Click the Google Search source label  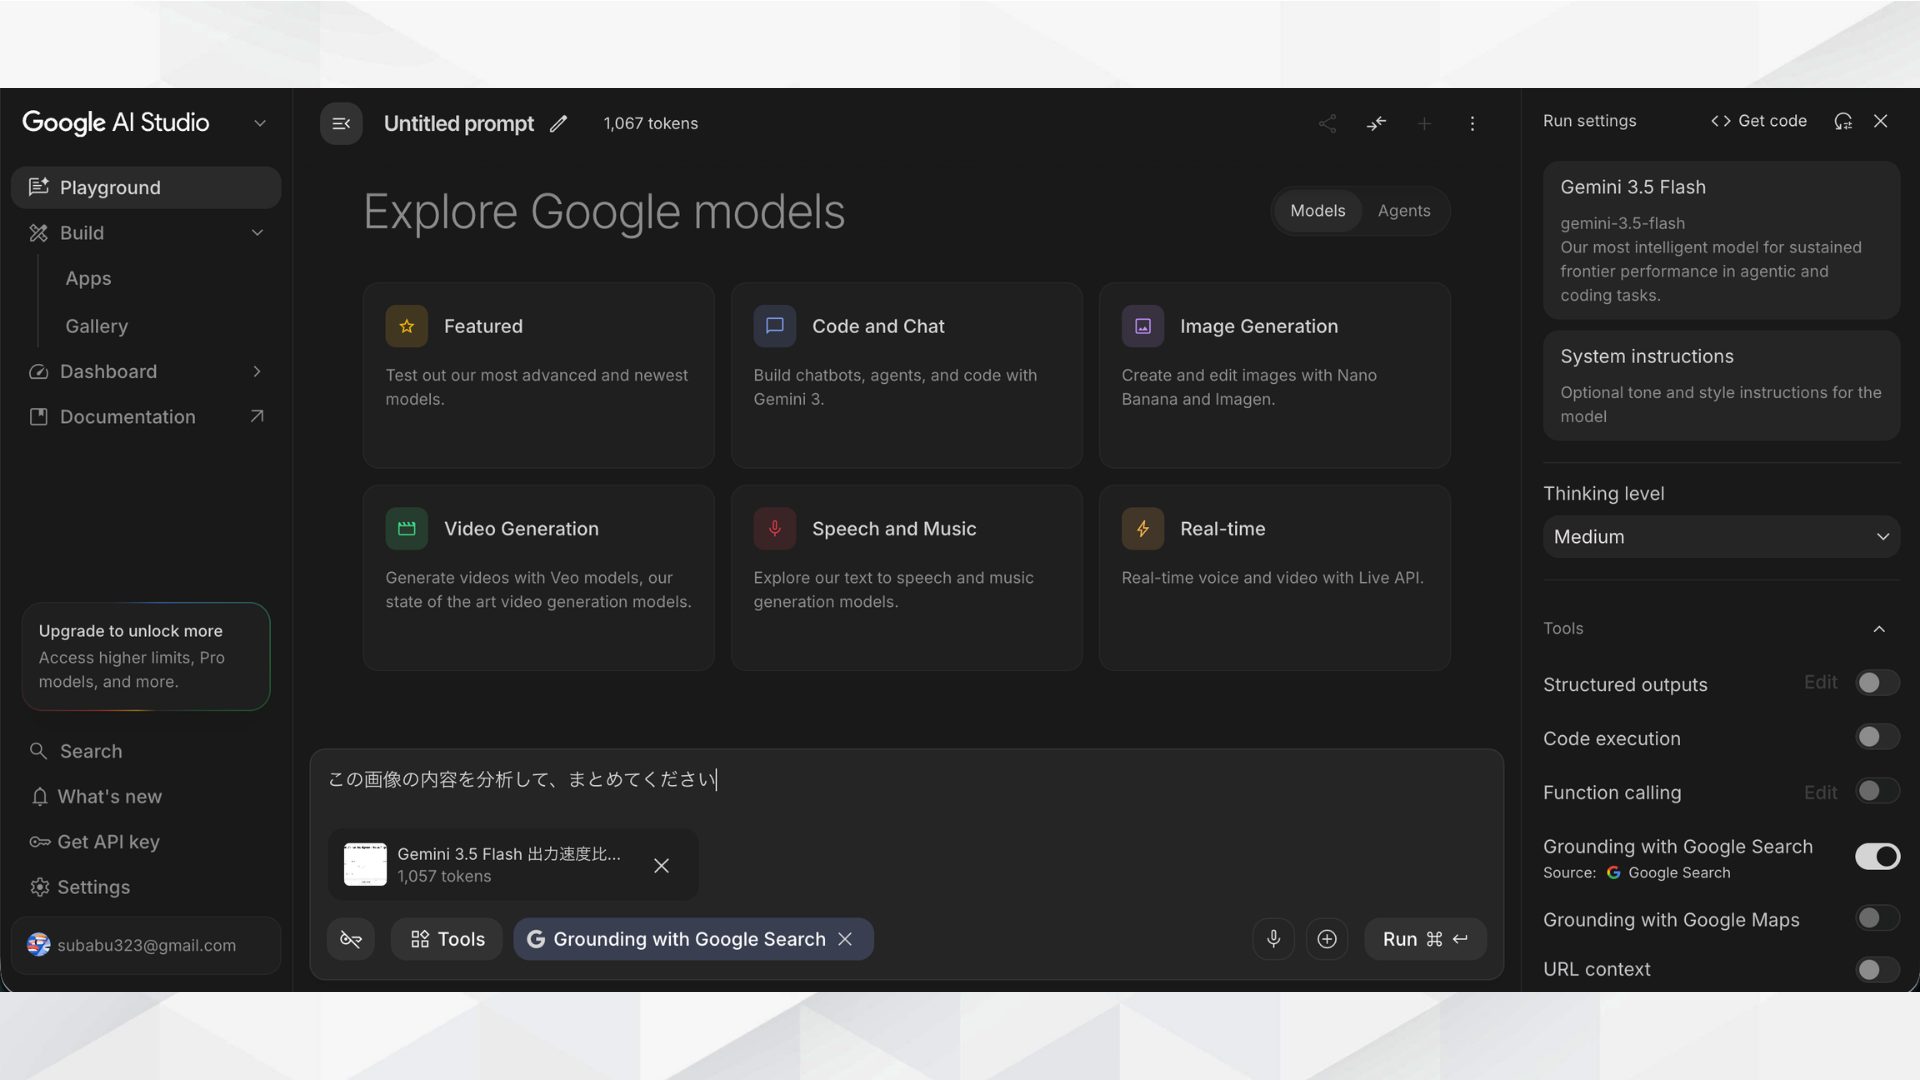tap(1668, 873)
